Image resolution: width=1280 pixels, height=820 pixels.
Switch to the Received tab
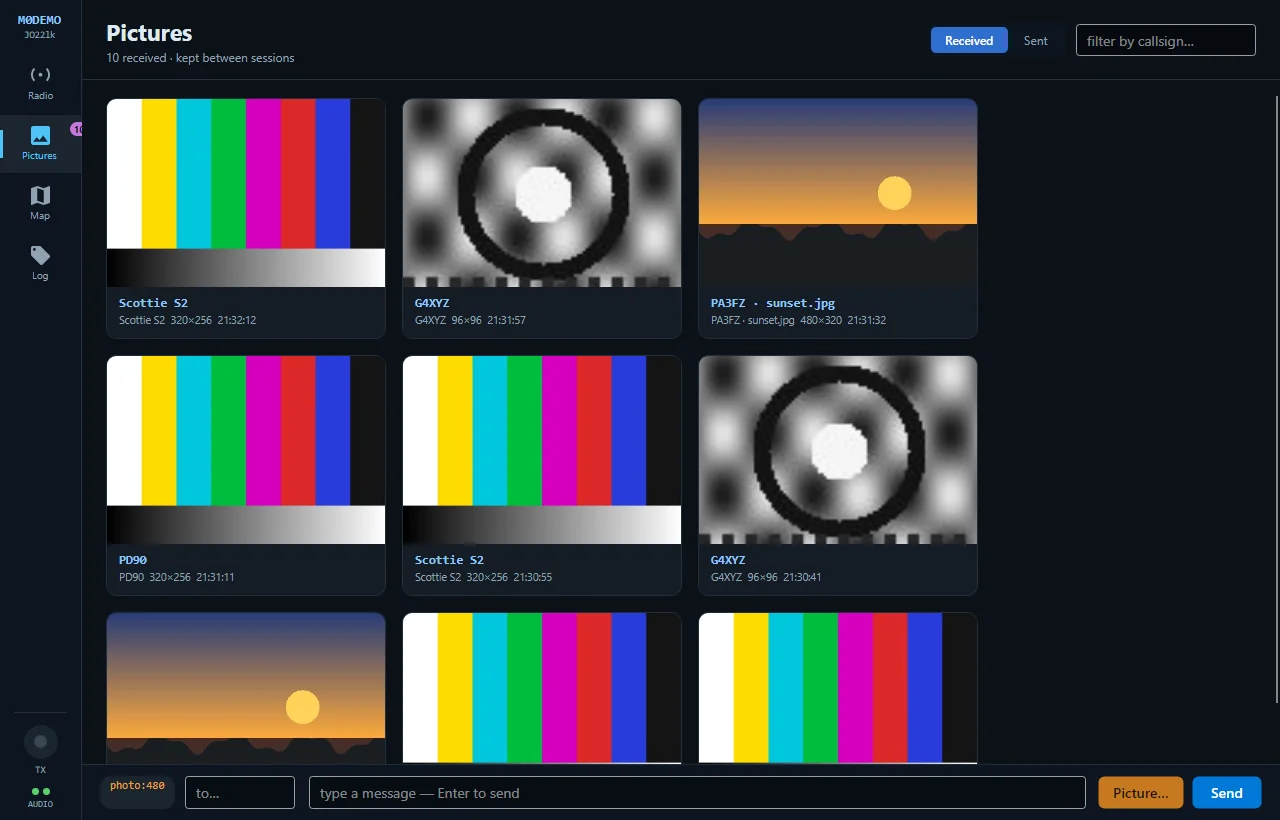click(969, 40)
